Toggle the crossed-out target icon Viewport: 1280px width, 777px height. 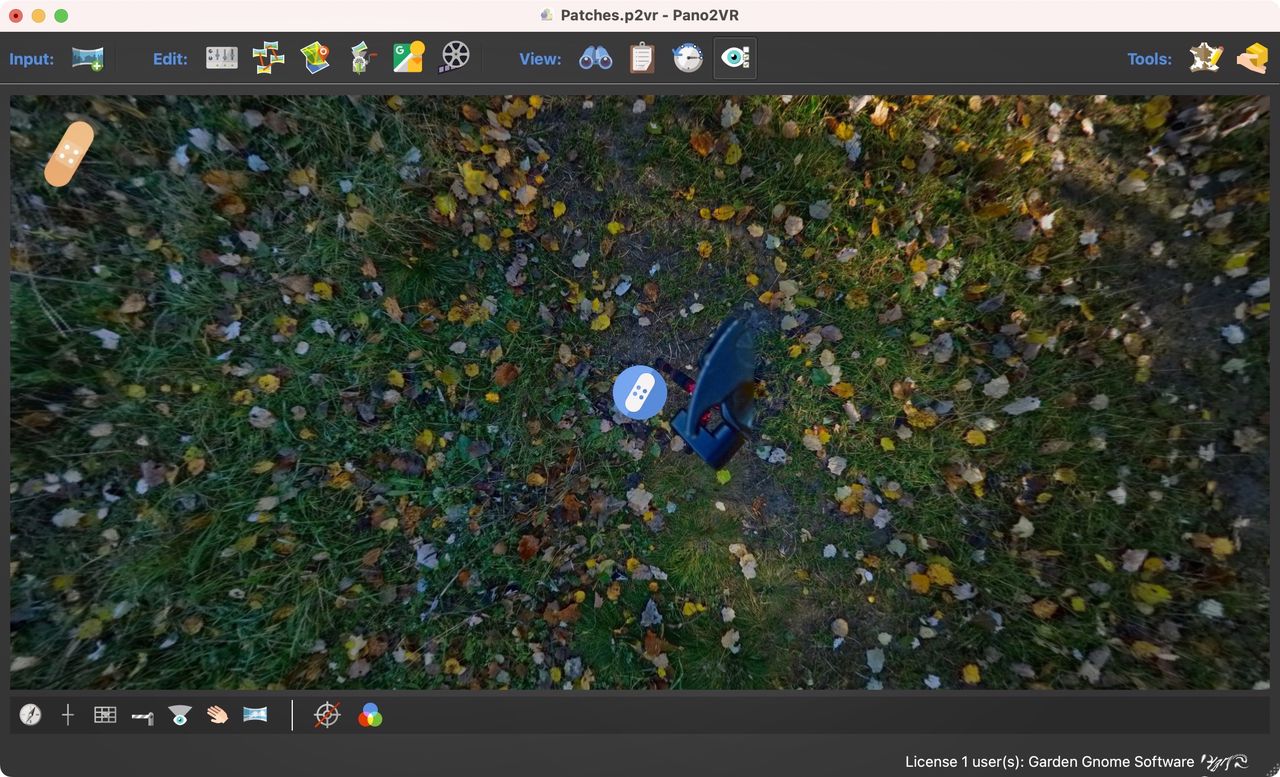(x=327, y=715)
